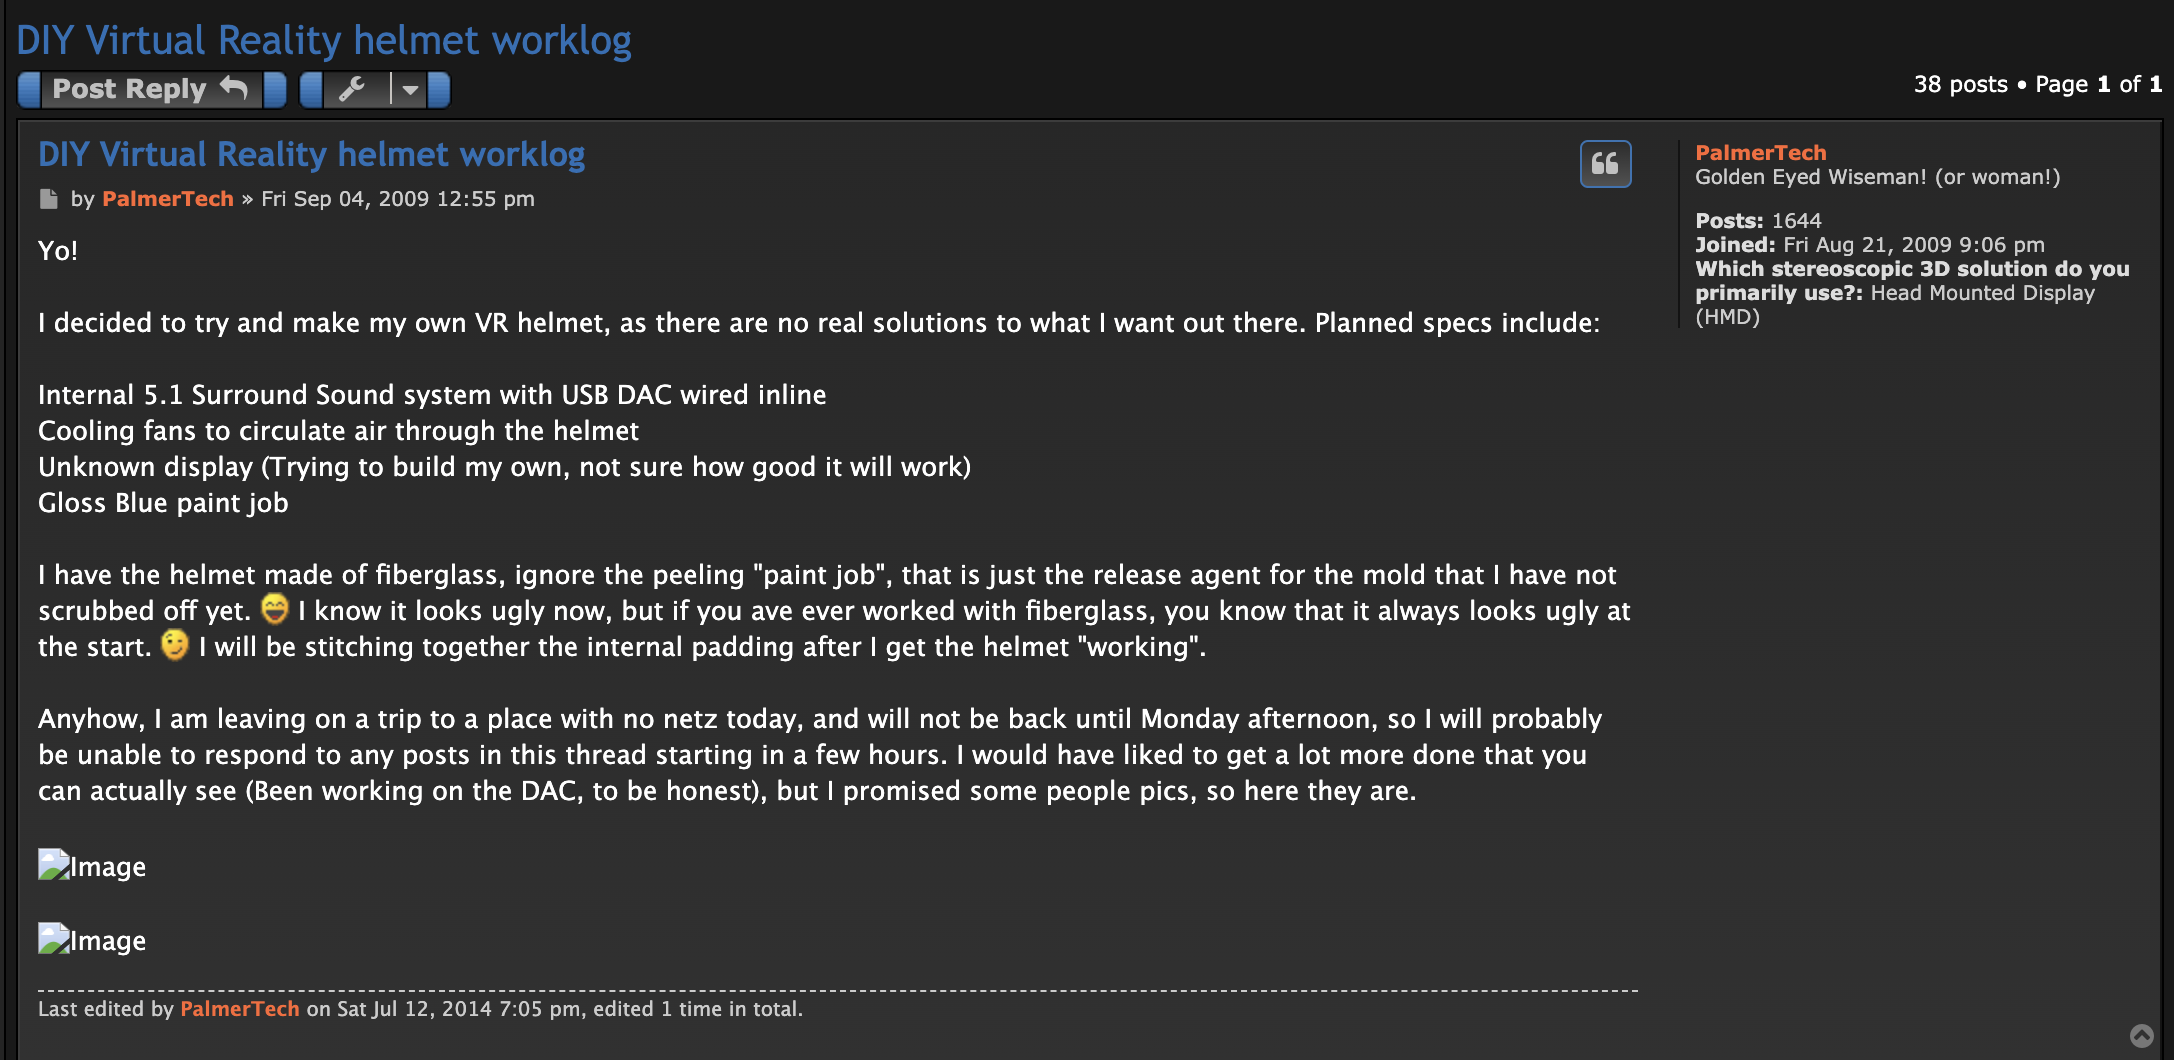
Task: Open the thread title link at top
Action: pos(324,40)
